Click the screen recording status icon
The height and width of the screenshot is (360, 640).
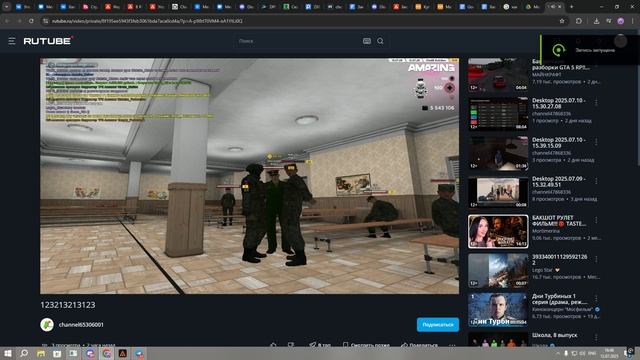558,50
